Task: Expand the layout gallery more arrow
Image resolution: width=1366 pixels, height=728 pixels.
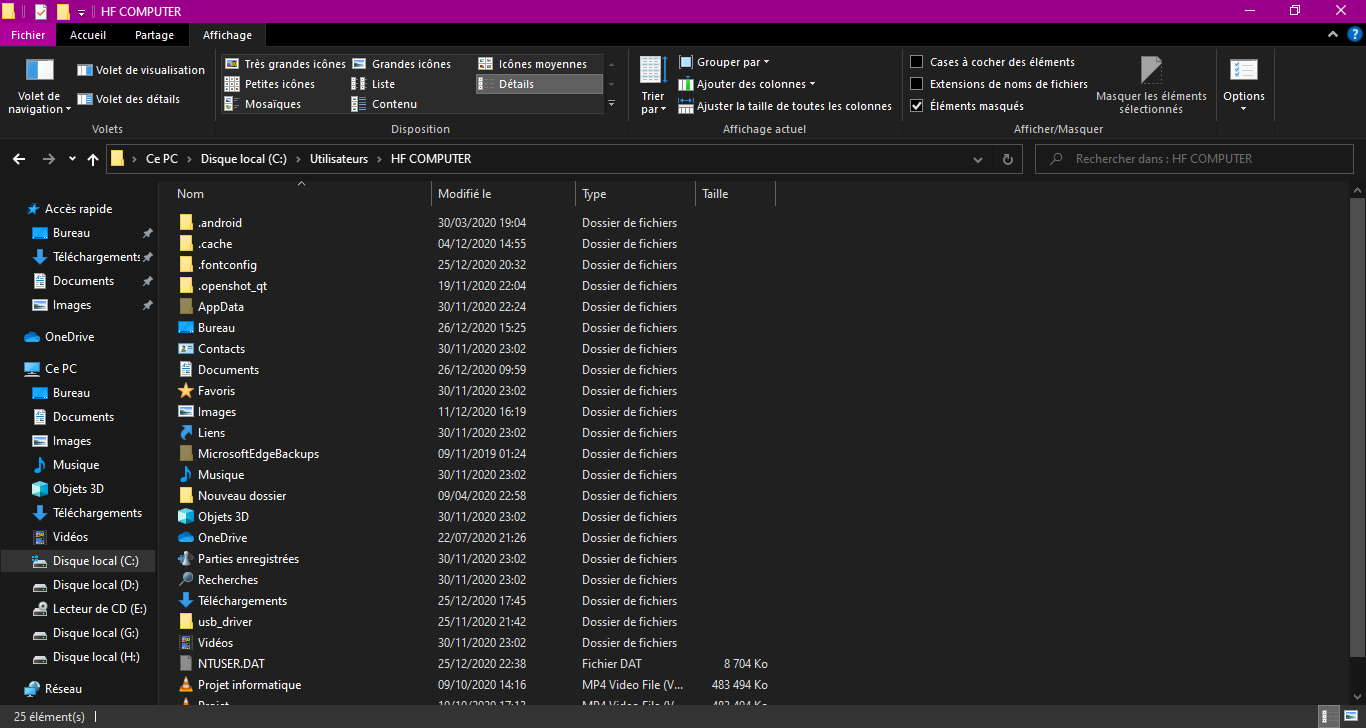Action: point(611,104)
